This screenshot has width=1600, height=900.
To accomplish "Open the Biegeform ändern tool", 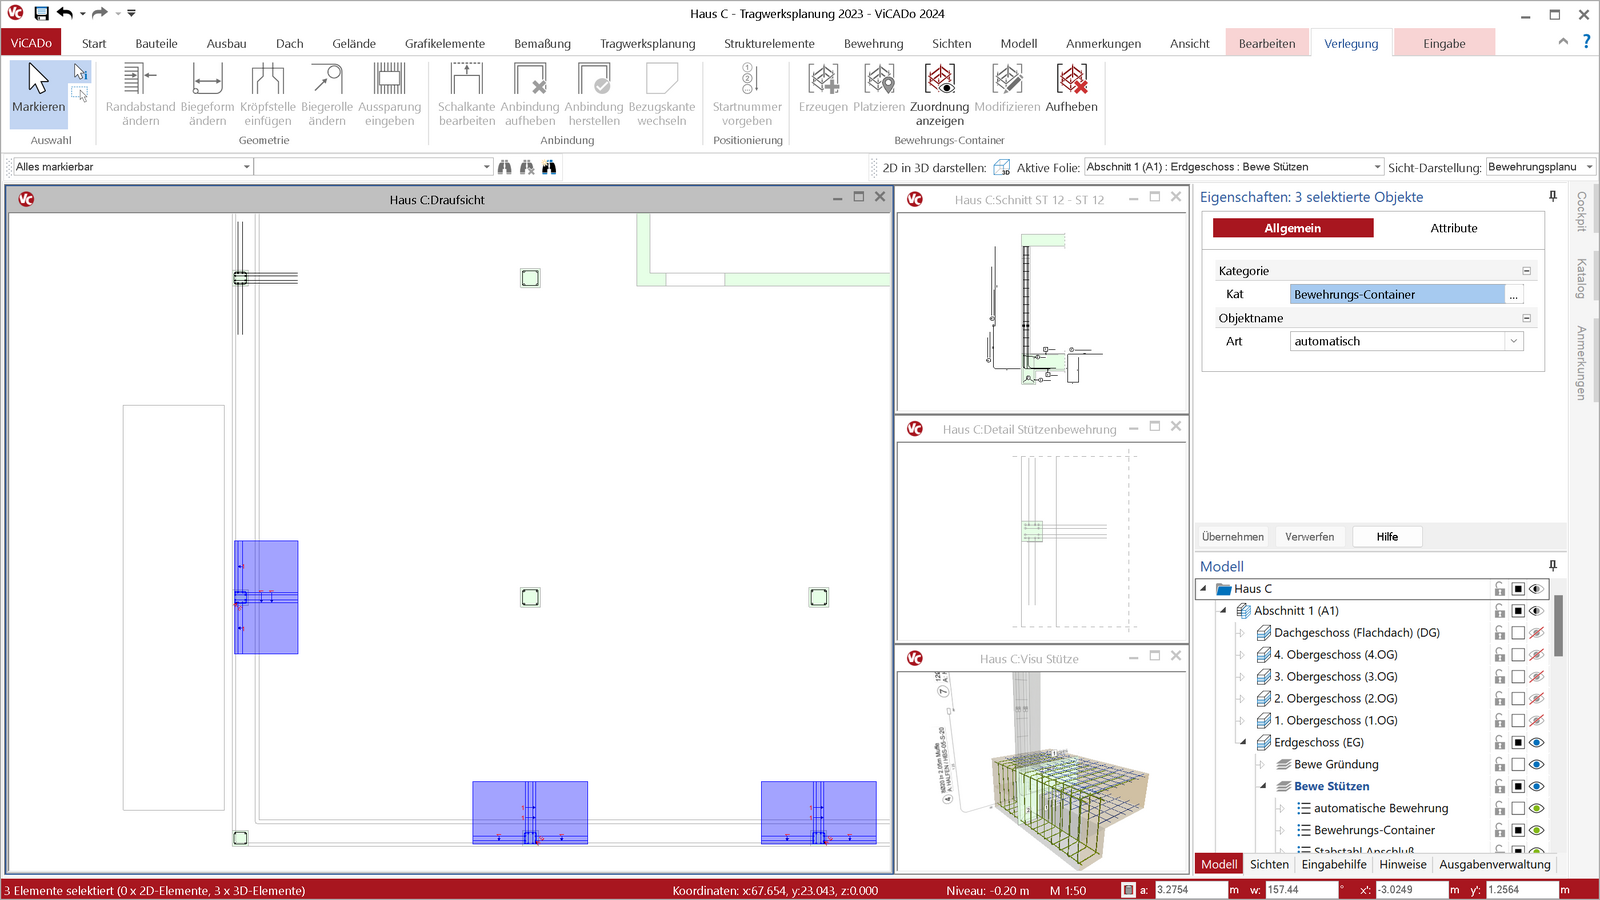I will click(207, 94).
